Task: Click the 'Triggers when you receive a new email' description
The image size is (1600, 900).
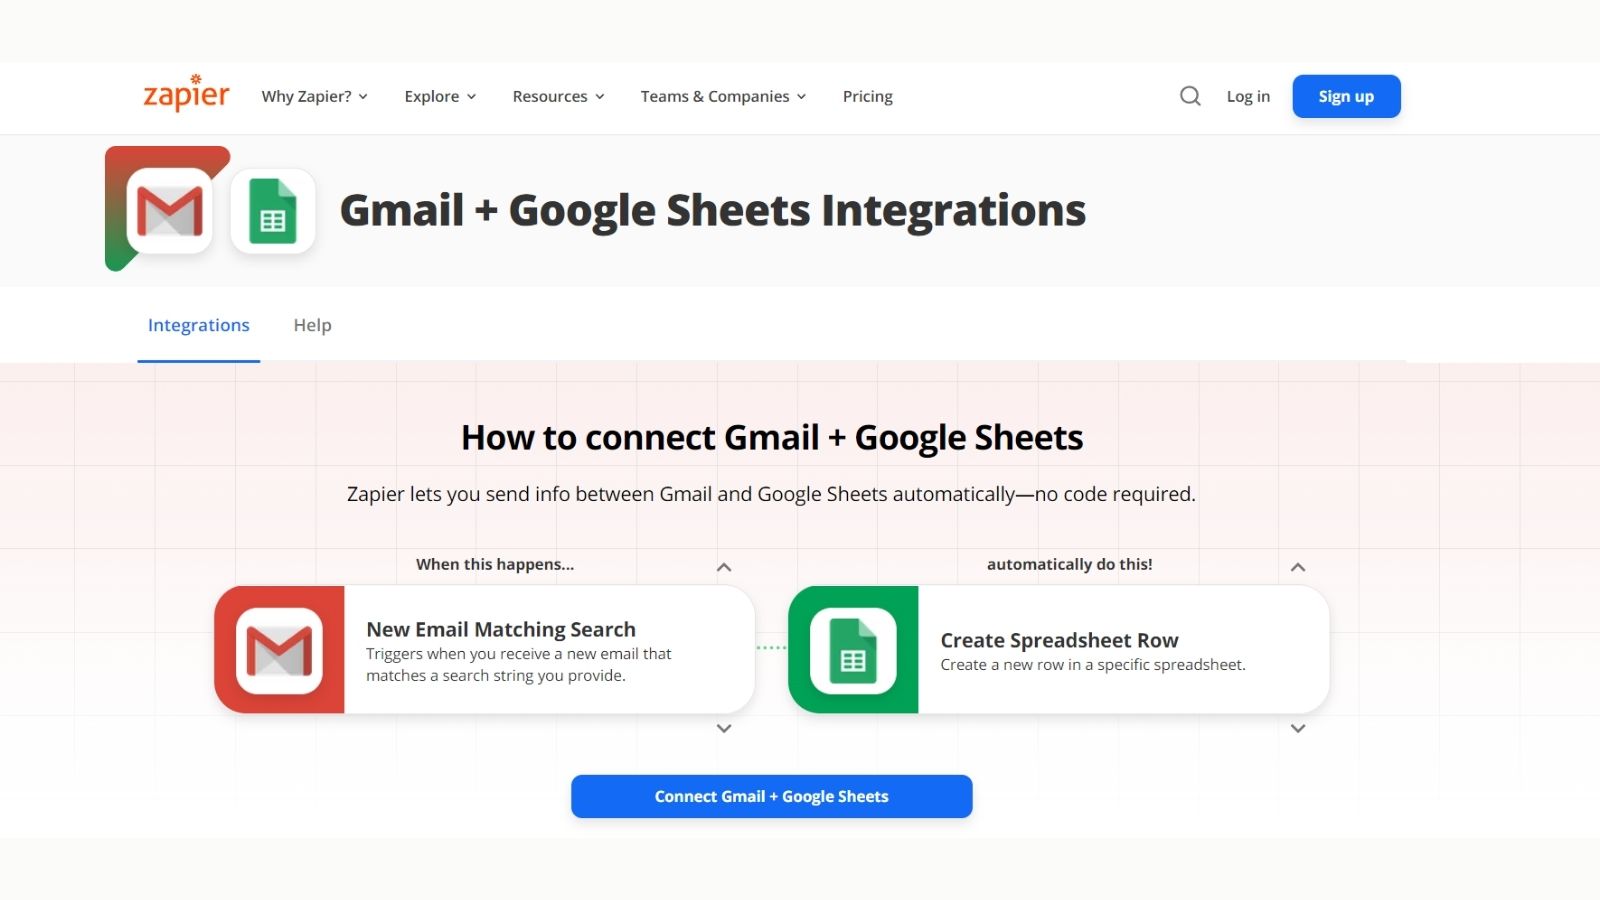Action: 518,665
